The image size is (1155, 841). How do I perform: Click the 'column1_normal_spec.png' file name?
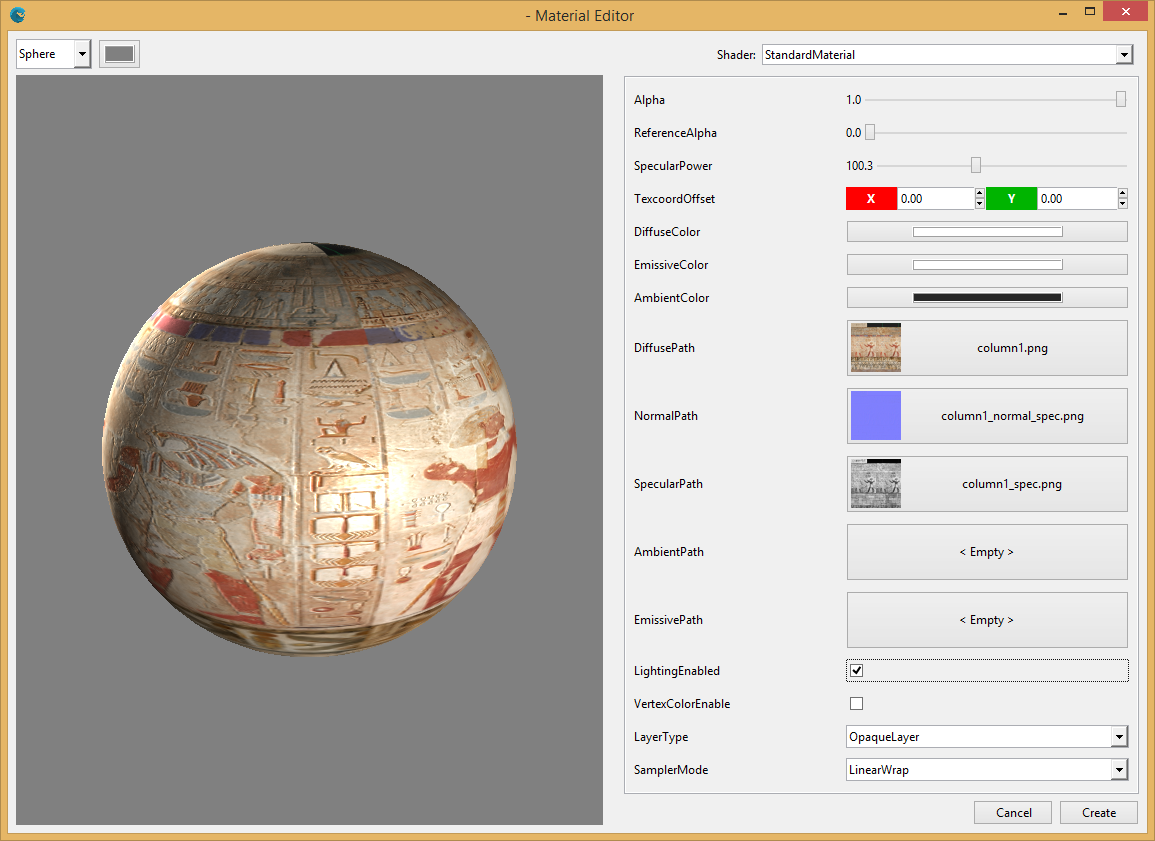(1012, 416)
